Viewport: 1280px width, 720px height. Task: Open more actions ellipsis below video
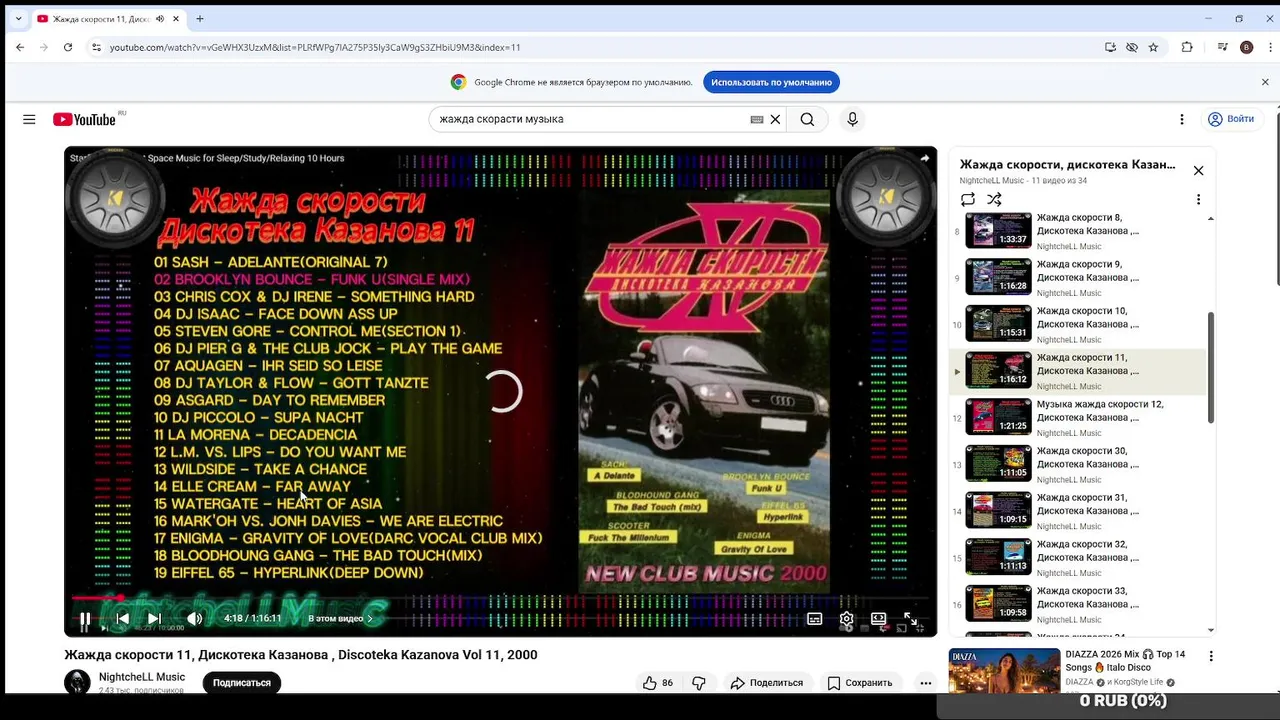[x=925, y=683]
